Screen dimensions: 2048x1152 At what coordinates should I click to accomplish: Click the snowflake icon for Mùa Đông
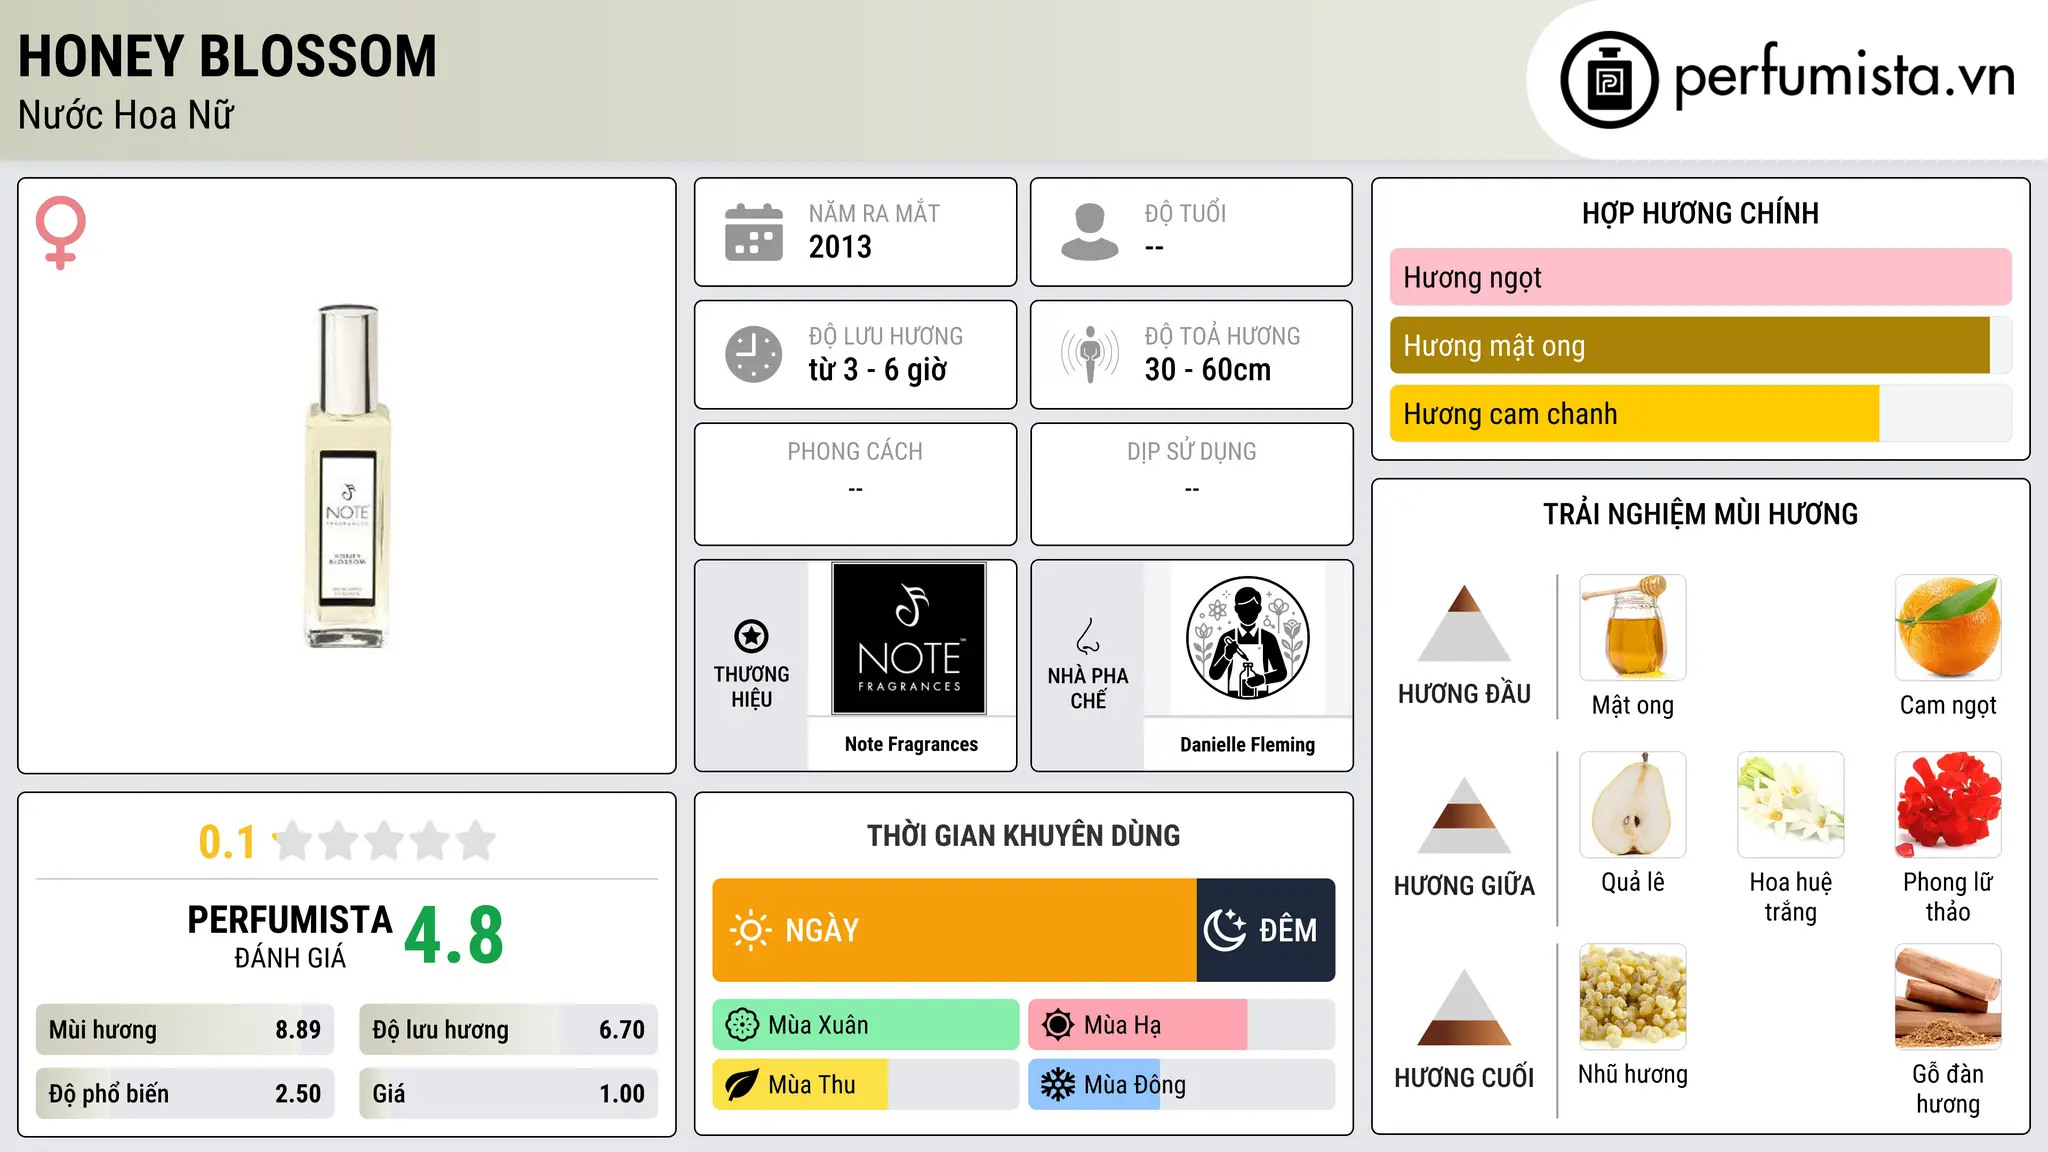point(1058,1085)
